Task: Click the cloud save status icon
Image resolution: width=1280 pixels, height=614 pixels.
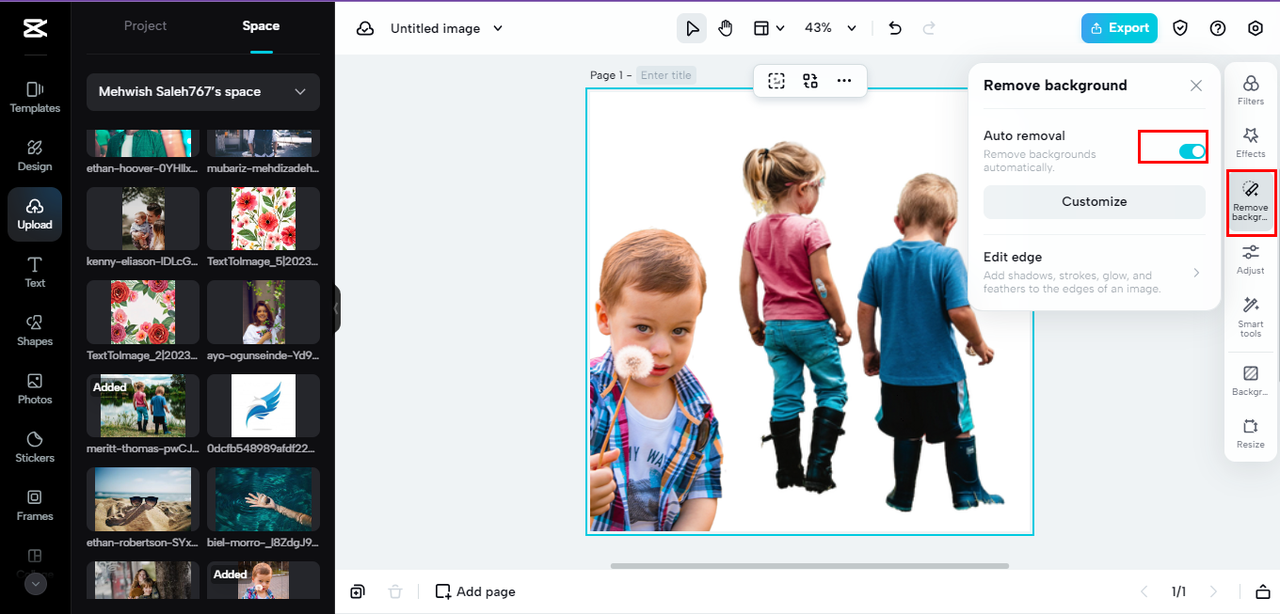Action: (x=366, y=29)
